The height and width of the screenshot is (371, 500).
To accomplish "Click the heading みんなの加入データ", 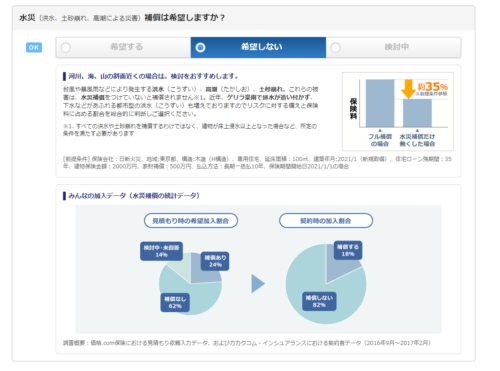I will pos(134,196).
